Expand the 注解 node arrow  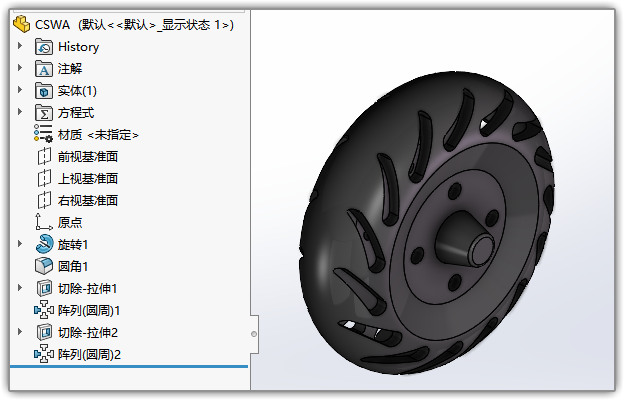pos(20,68)
